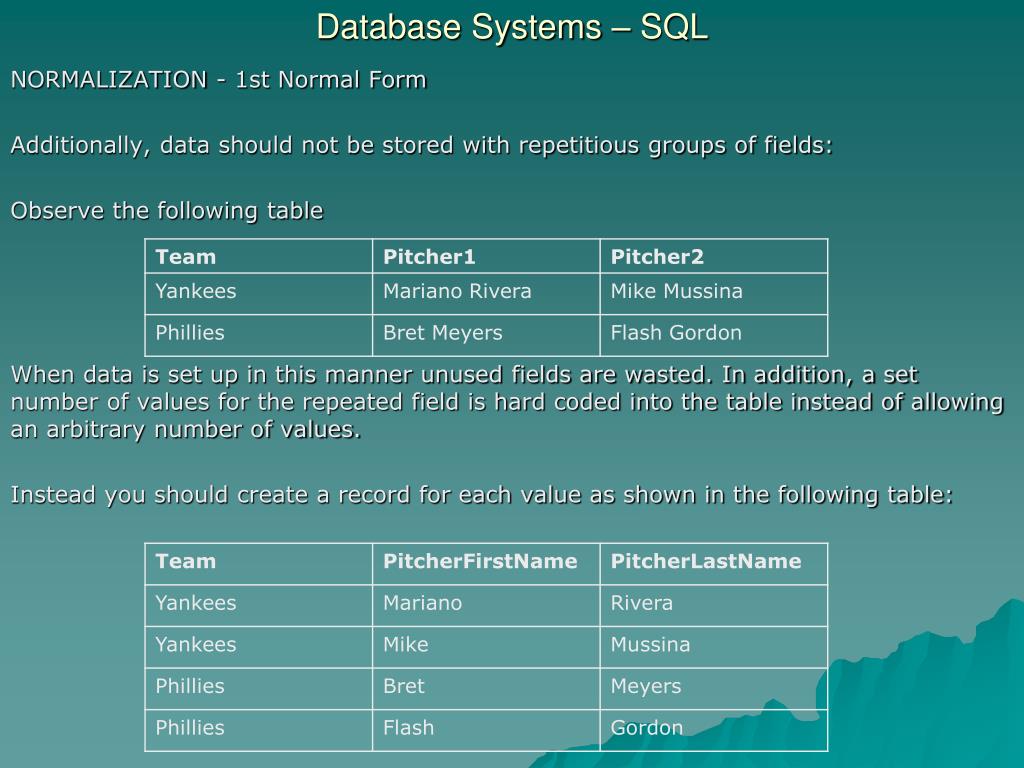
Task: Click the "Observe the following table" line
Action: pyautogui.click(x=167, y=211)
